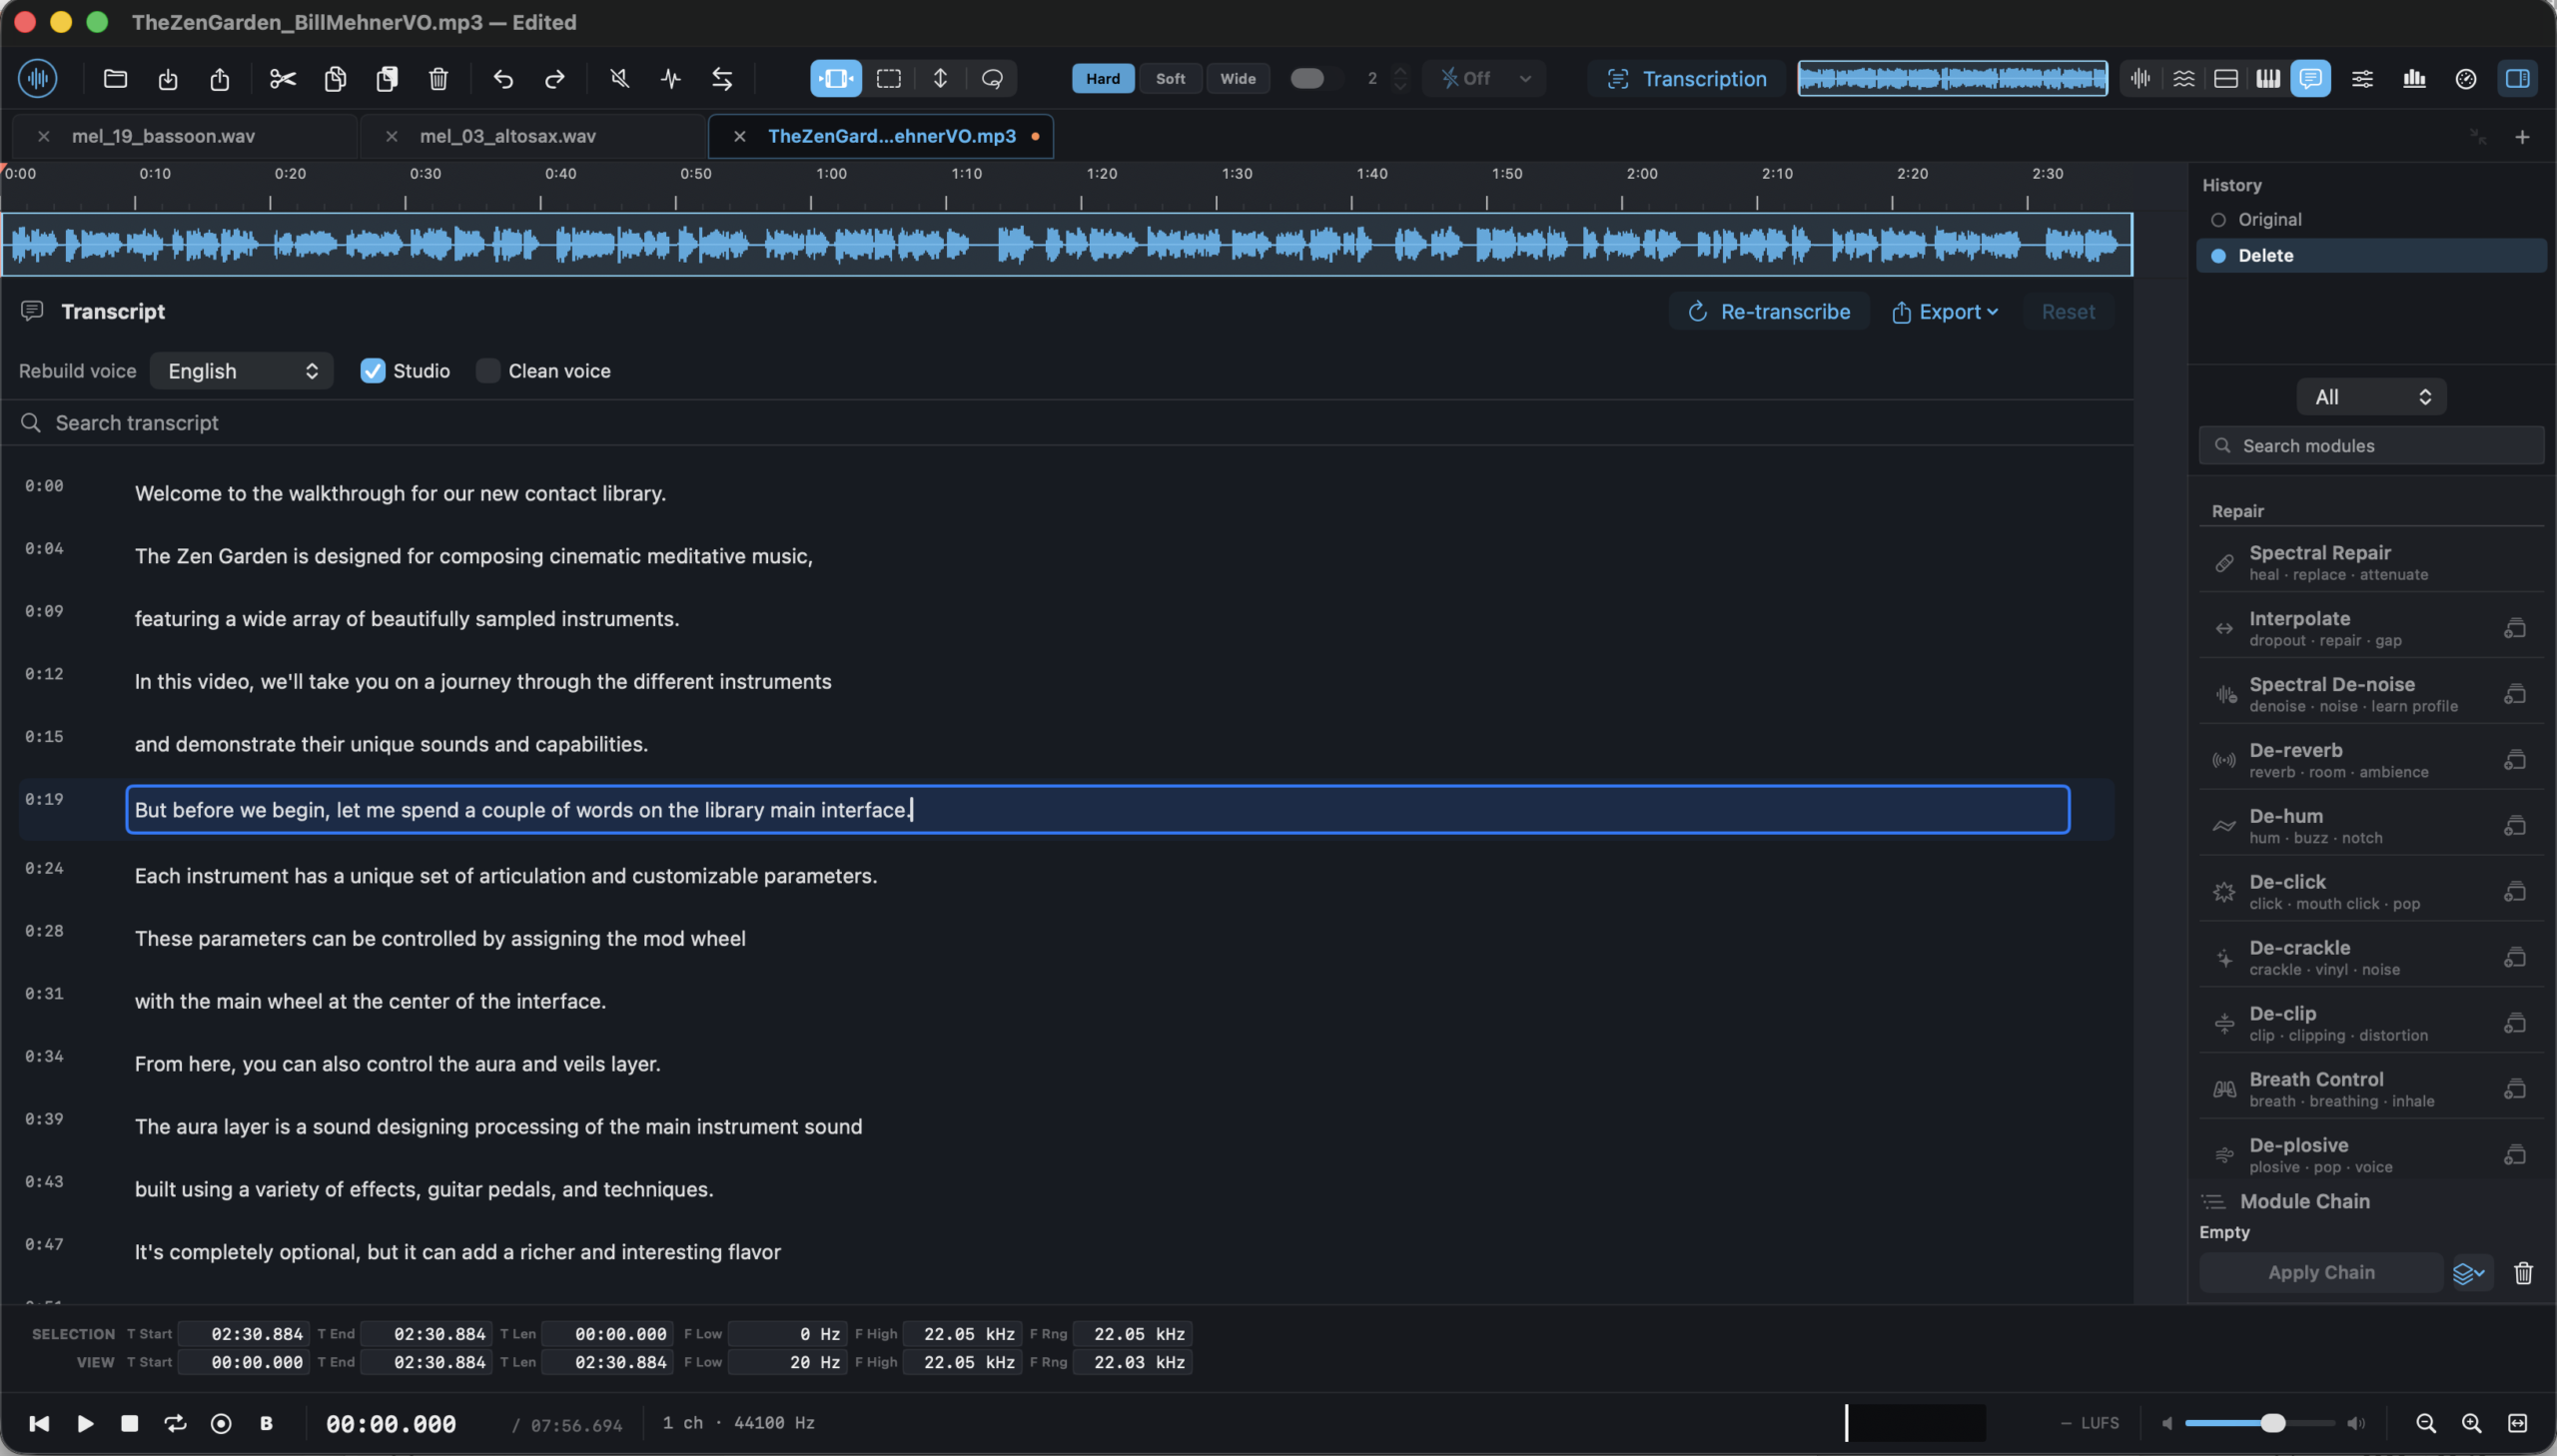Click the Re-transcribe button
This screenshot has height=1456, width=2557.
pos(1769,312)
